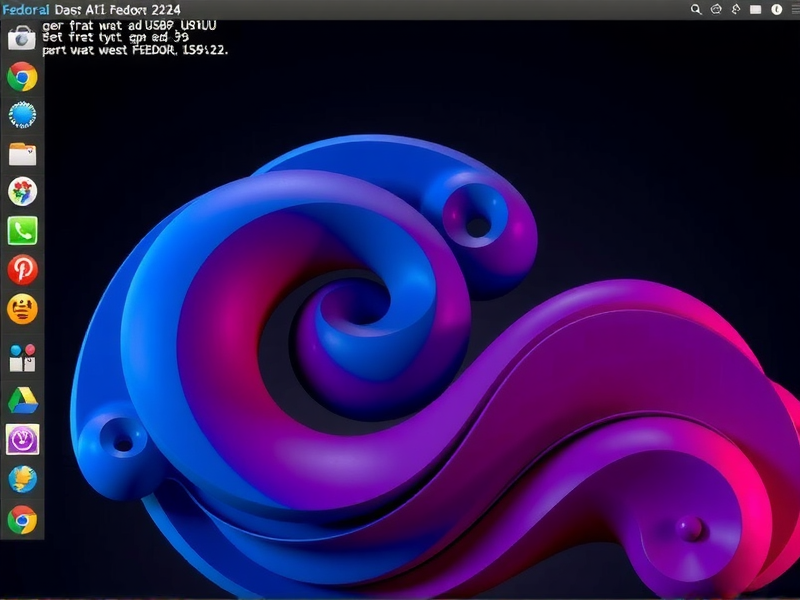Open the yellow smiley chat app
The image size is (800, 600).
(20, 310)
